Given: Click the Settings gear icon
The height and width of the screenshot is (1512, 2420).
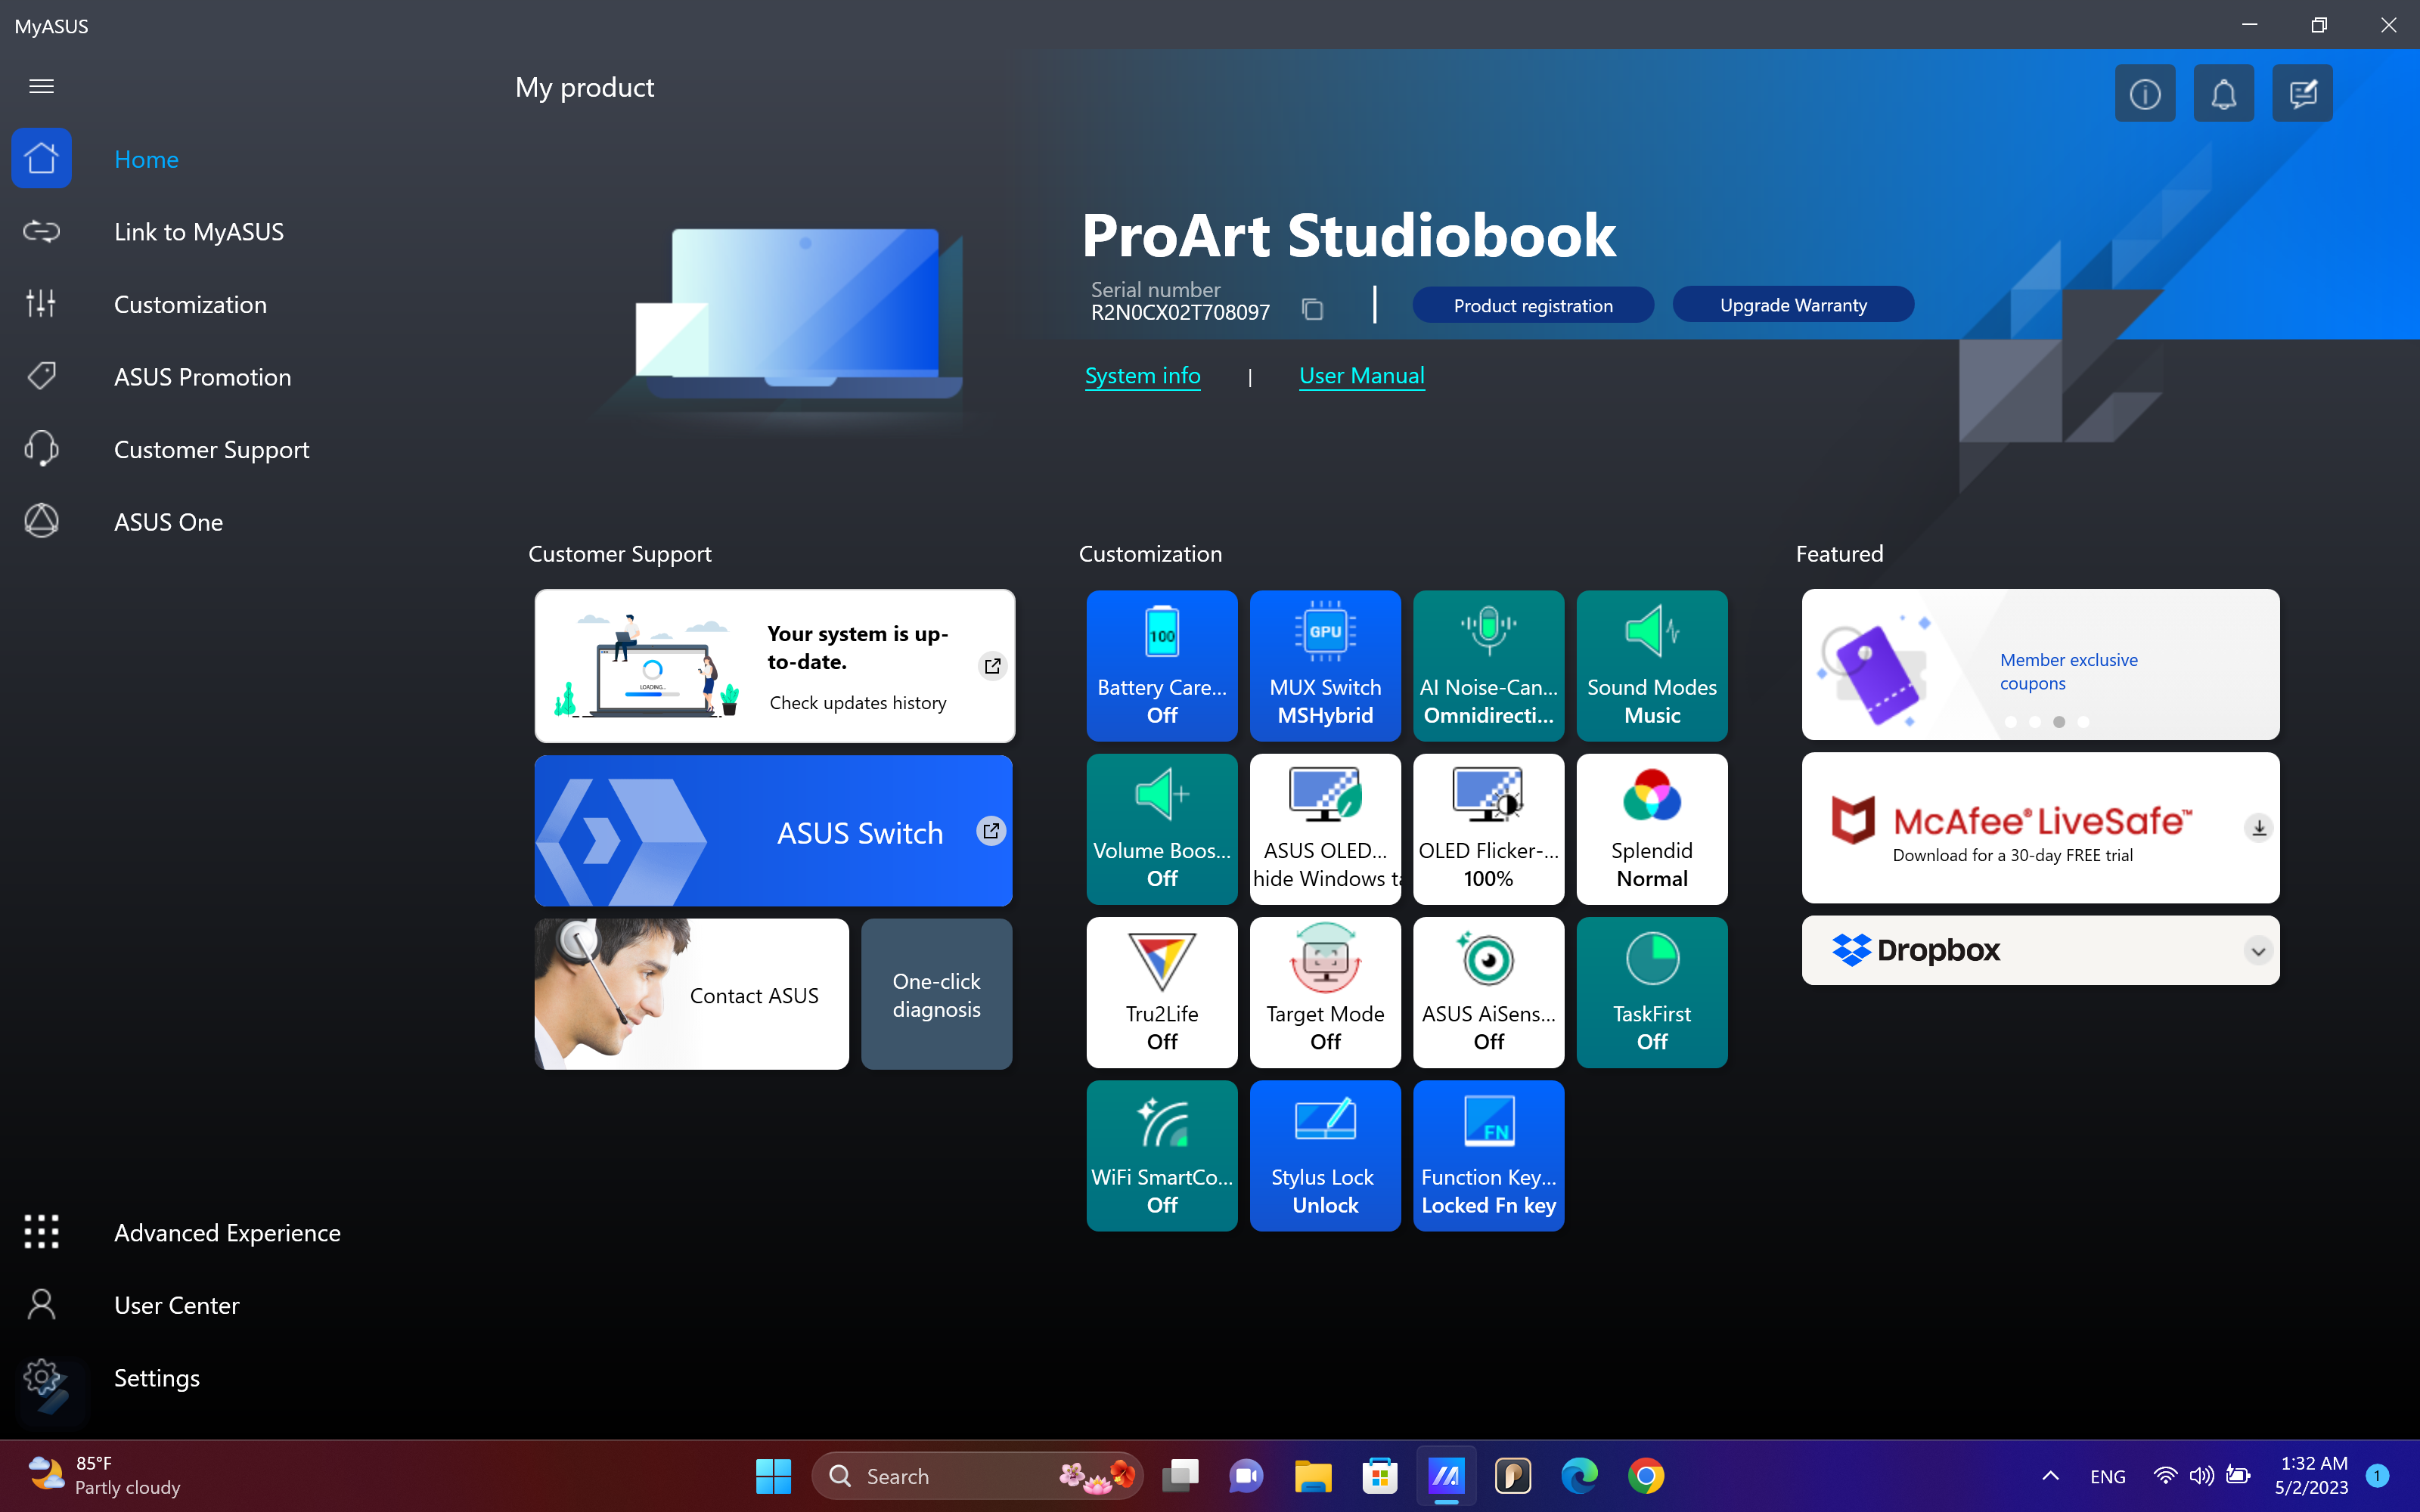Looking at the screenshot, I should [41, 1378].
